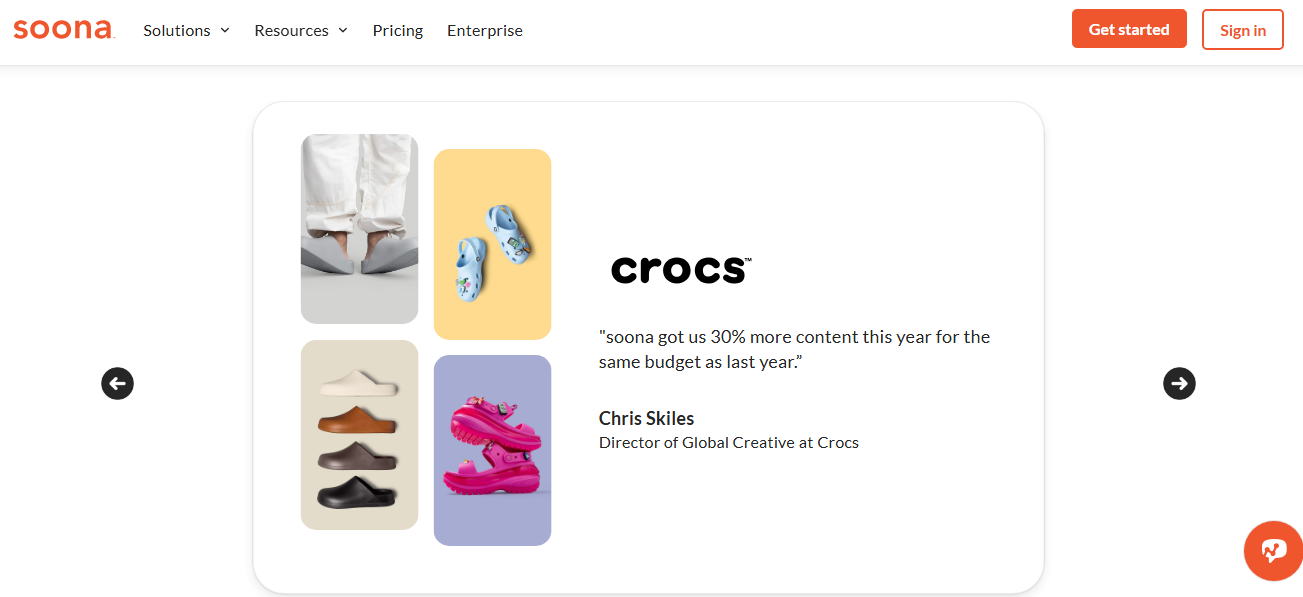
Task: Open the four stacked clogs photo
Action: tap(359, 435)
